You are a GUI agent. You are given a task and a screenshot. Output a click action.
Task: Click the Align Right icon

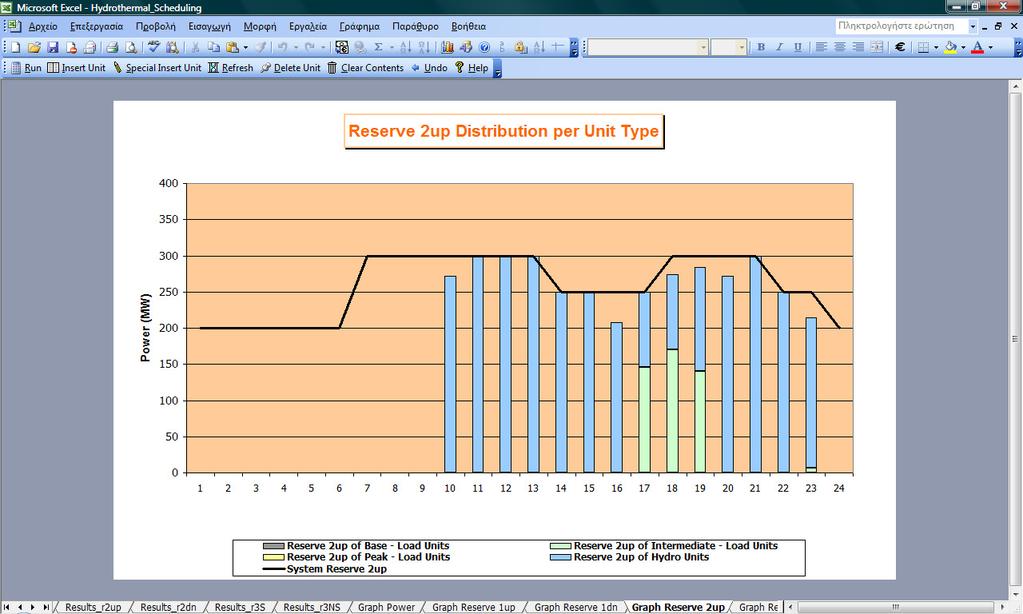pos(858,47)
